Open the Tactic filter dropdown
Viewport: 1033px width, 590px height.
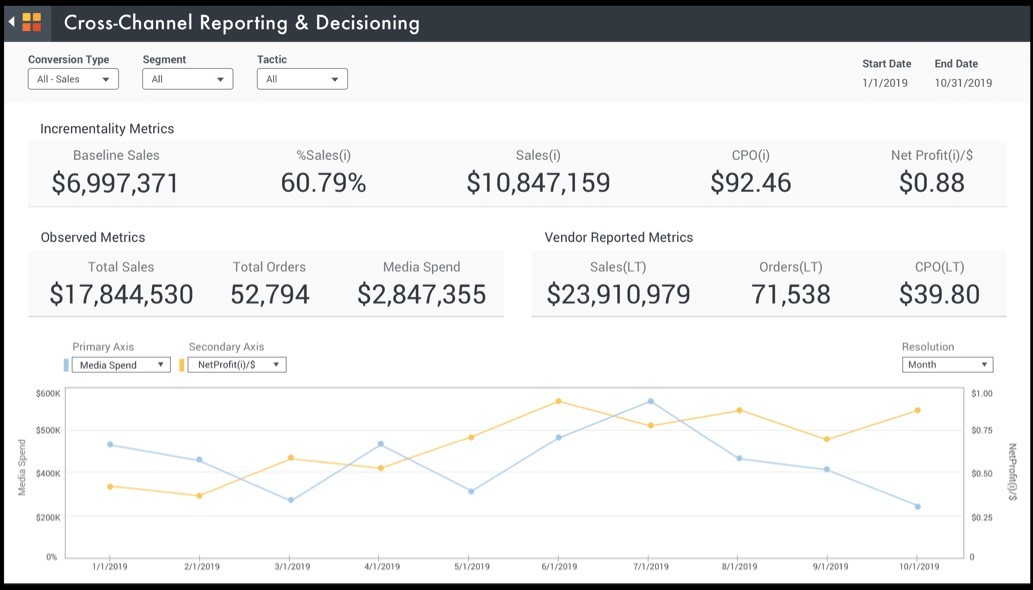pyautogui.click(x=302, y=79)
